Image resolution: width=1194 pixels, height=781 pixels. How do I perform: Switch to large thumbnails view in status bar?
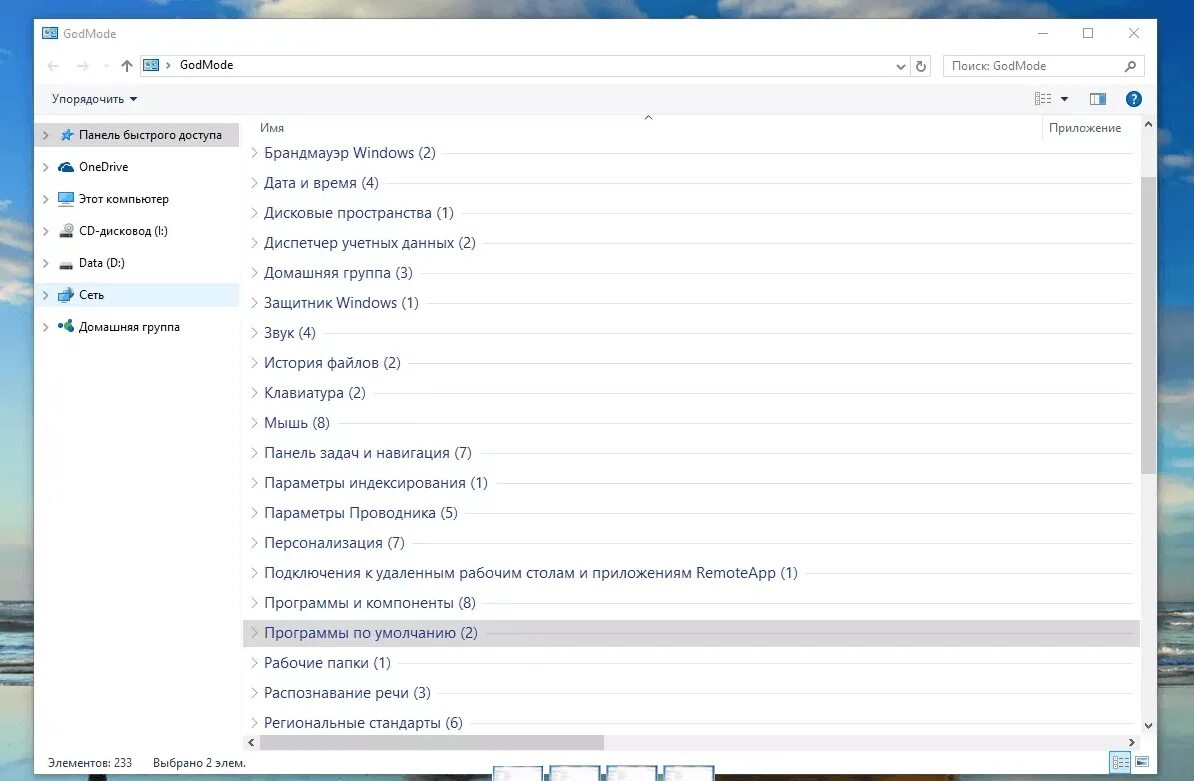(1142, 762)
